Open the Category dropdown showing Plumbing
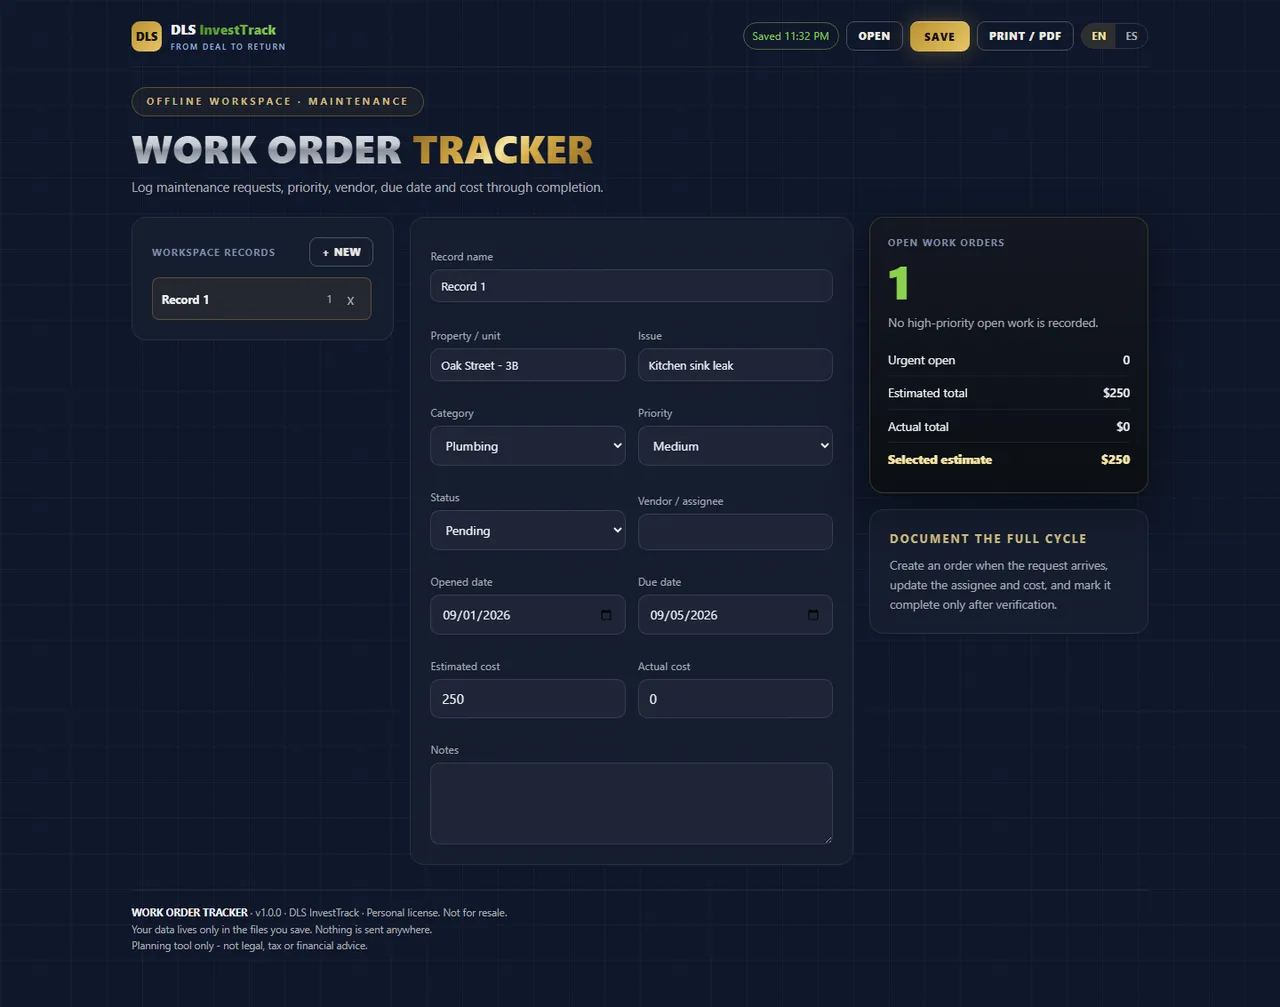 [528, 446]
